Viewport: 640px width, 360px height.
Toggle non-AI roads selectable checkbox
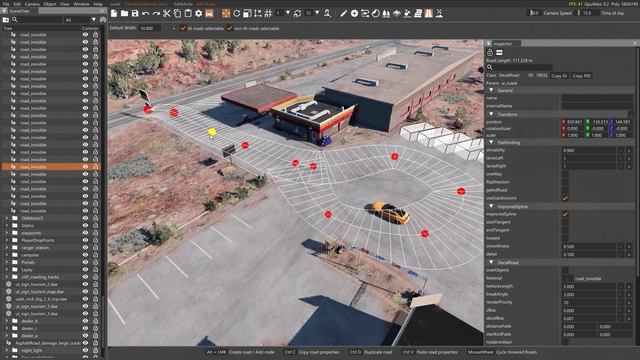(x=229, y=28)
